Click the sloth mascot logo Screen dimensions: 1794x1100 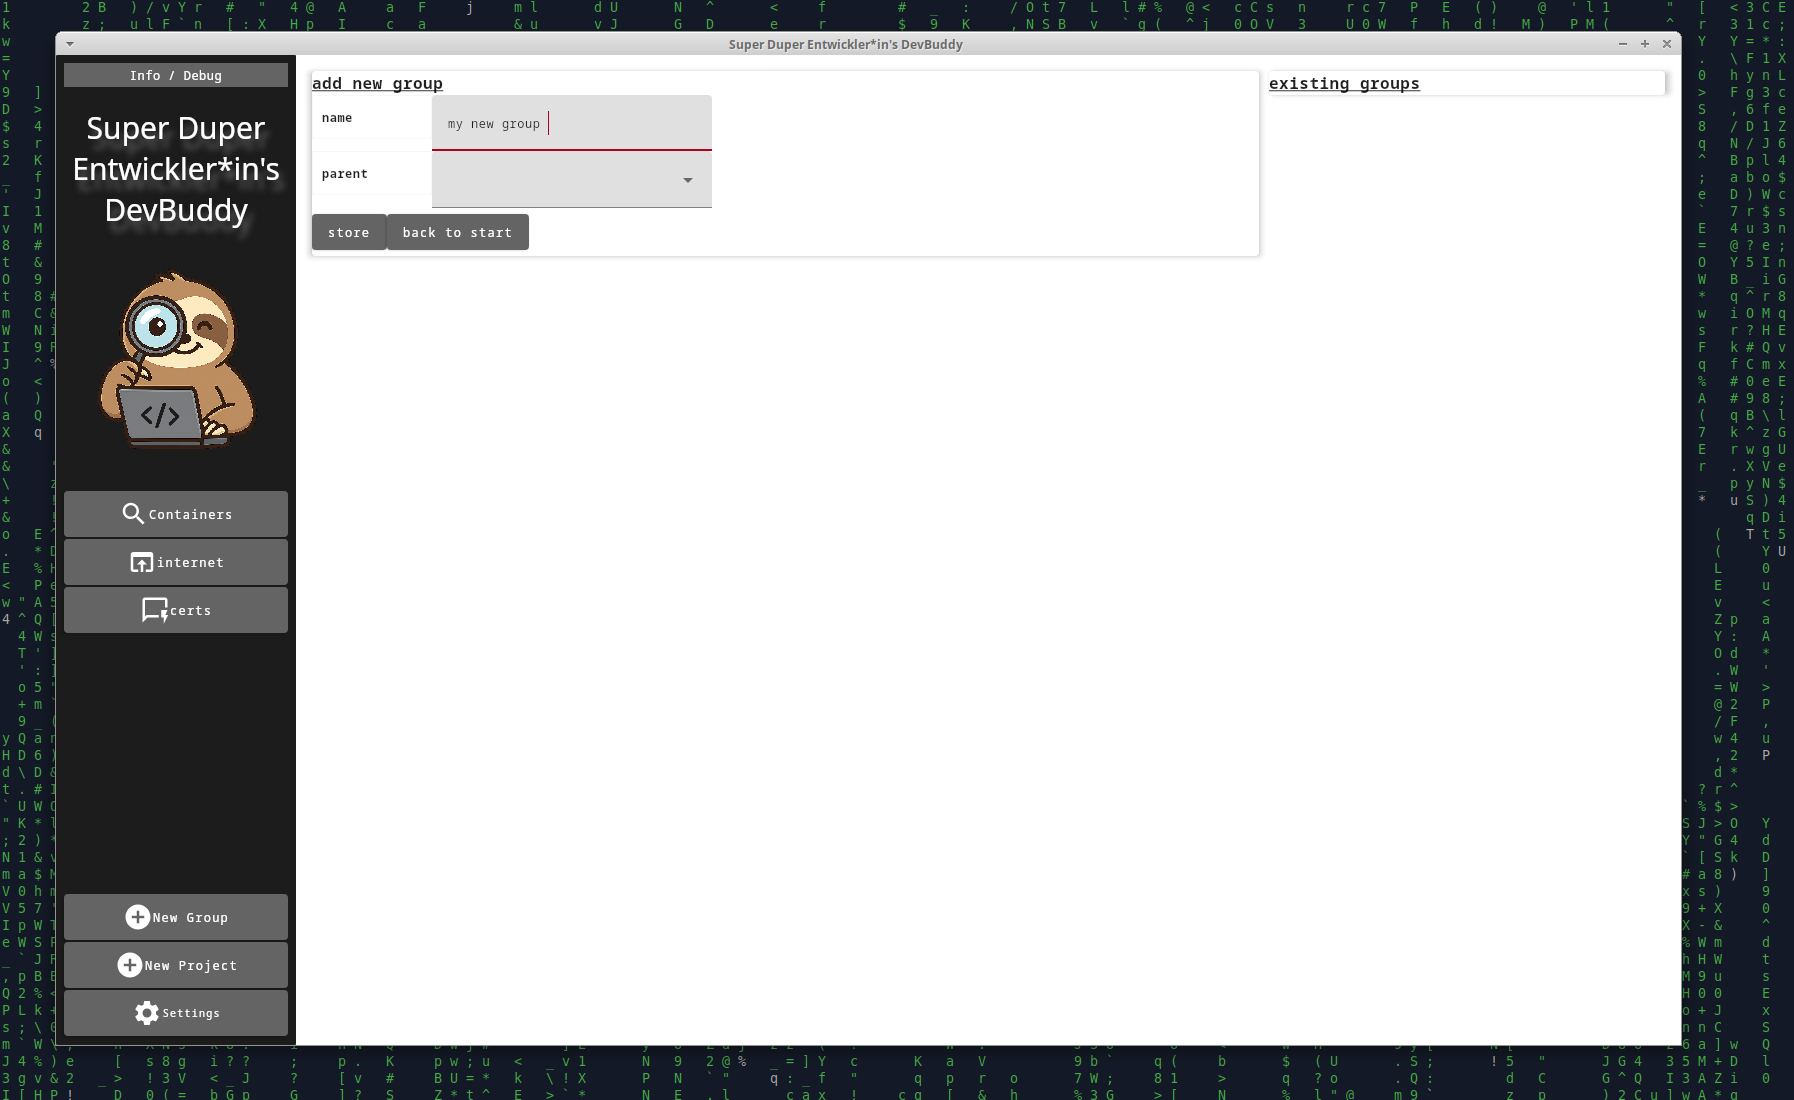click(176, 360)
